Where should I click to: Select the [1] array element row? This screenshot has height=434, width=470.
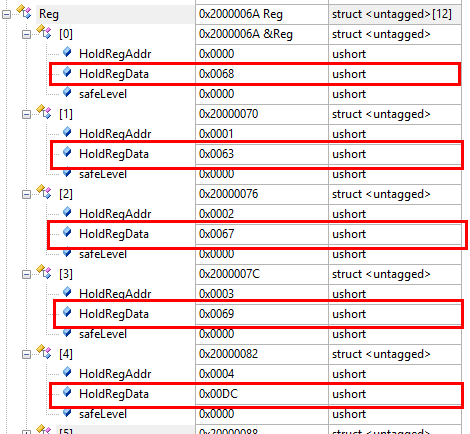point(66,114)
